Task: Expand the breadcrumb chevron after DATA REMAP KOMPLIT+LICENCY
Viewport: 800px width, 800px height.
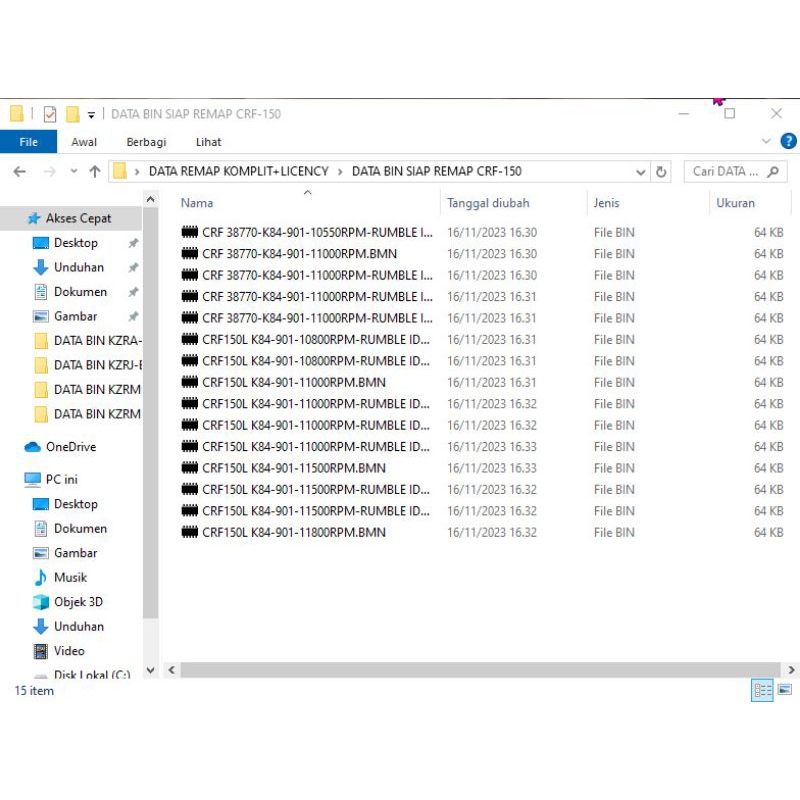Action: pyautogui.click(x=340, y=172)
